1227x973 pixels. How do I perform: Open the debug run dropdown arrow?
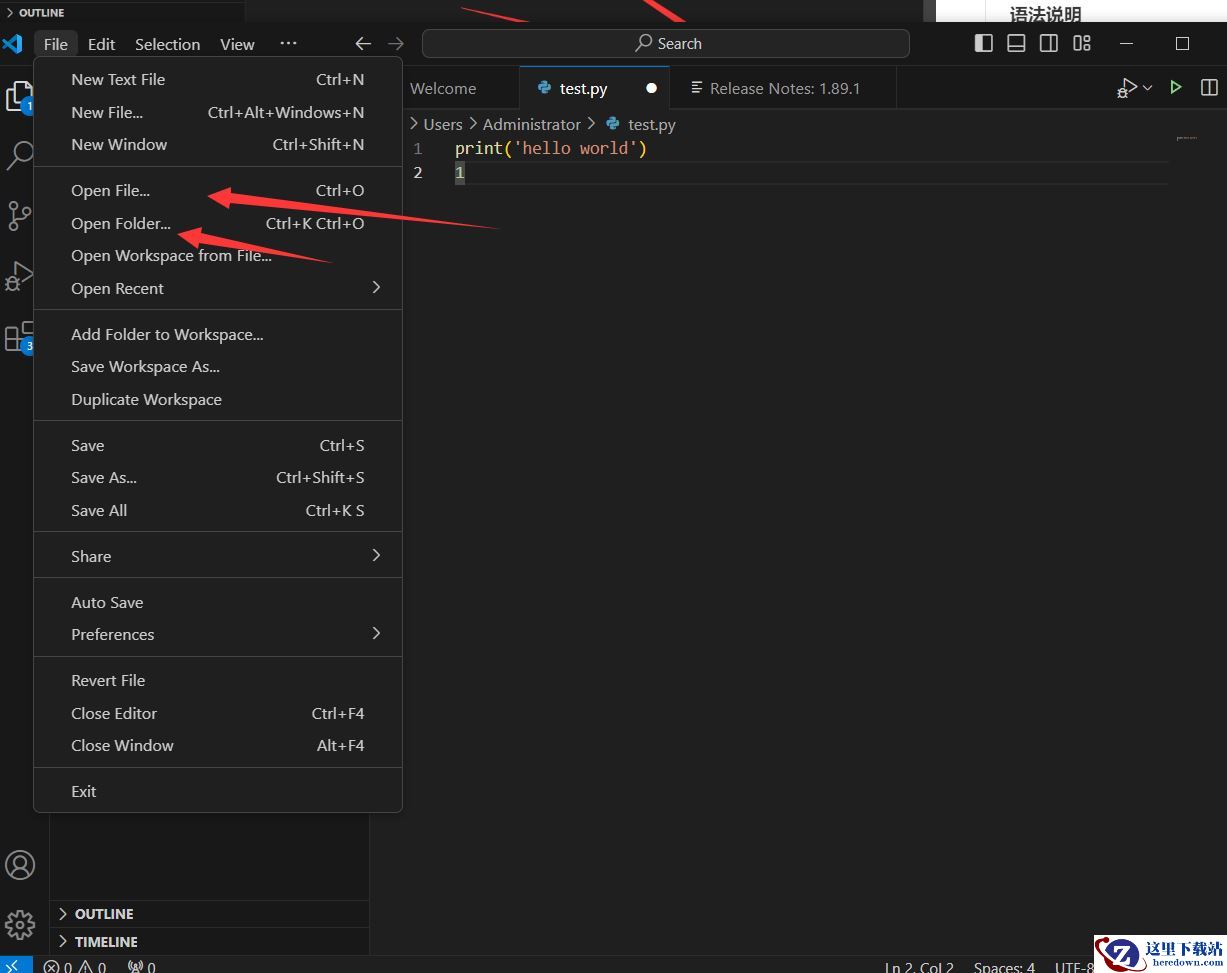[1148, 88]
